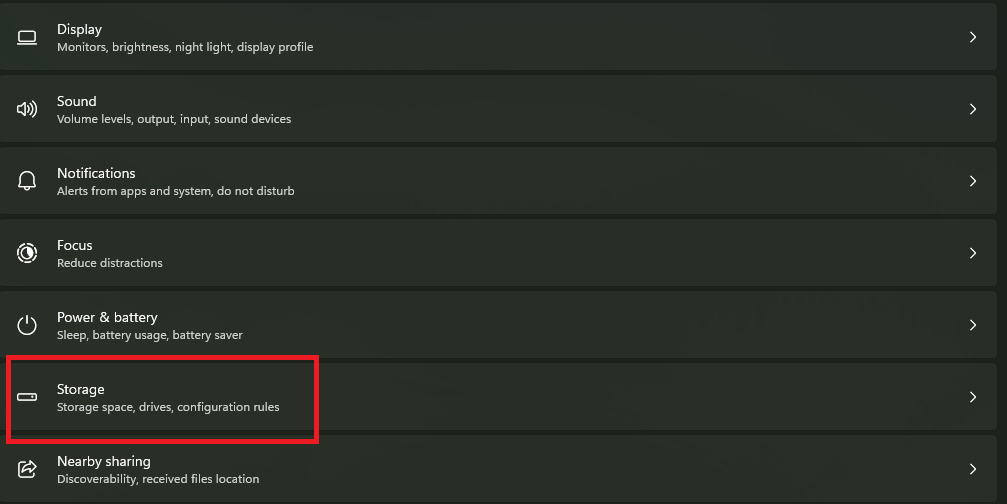
Task: Open Sound page via its right chevron
Action: pyautogui.click(x=973, y=109)
